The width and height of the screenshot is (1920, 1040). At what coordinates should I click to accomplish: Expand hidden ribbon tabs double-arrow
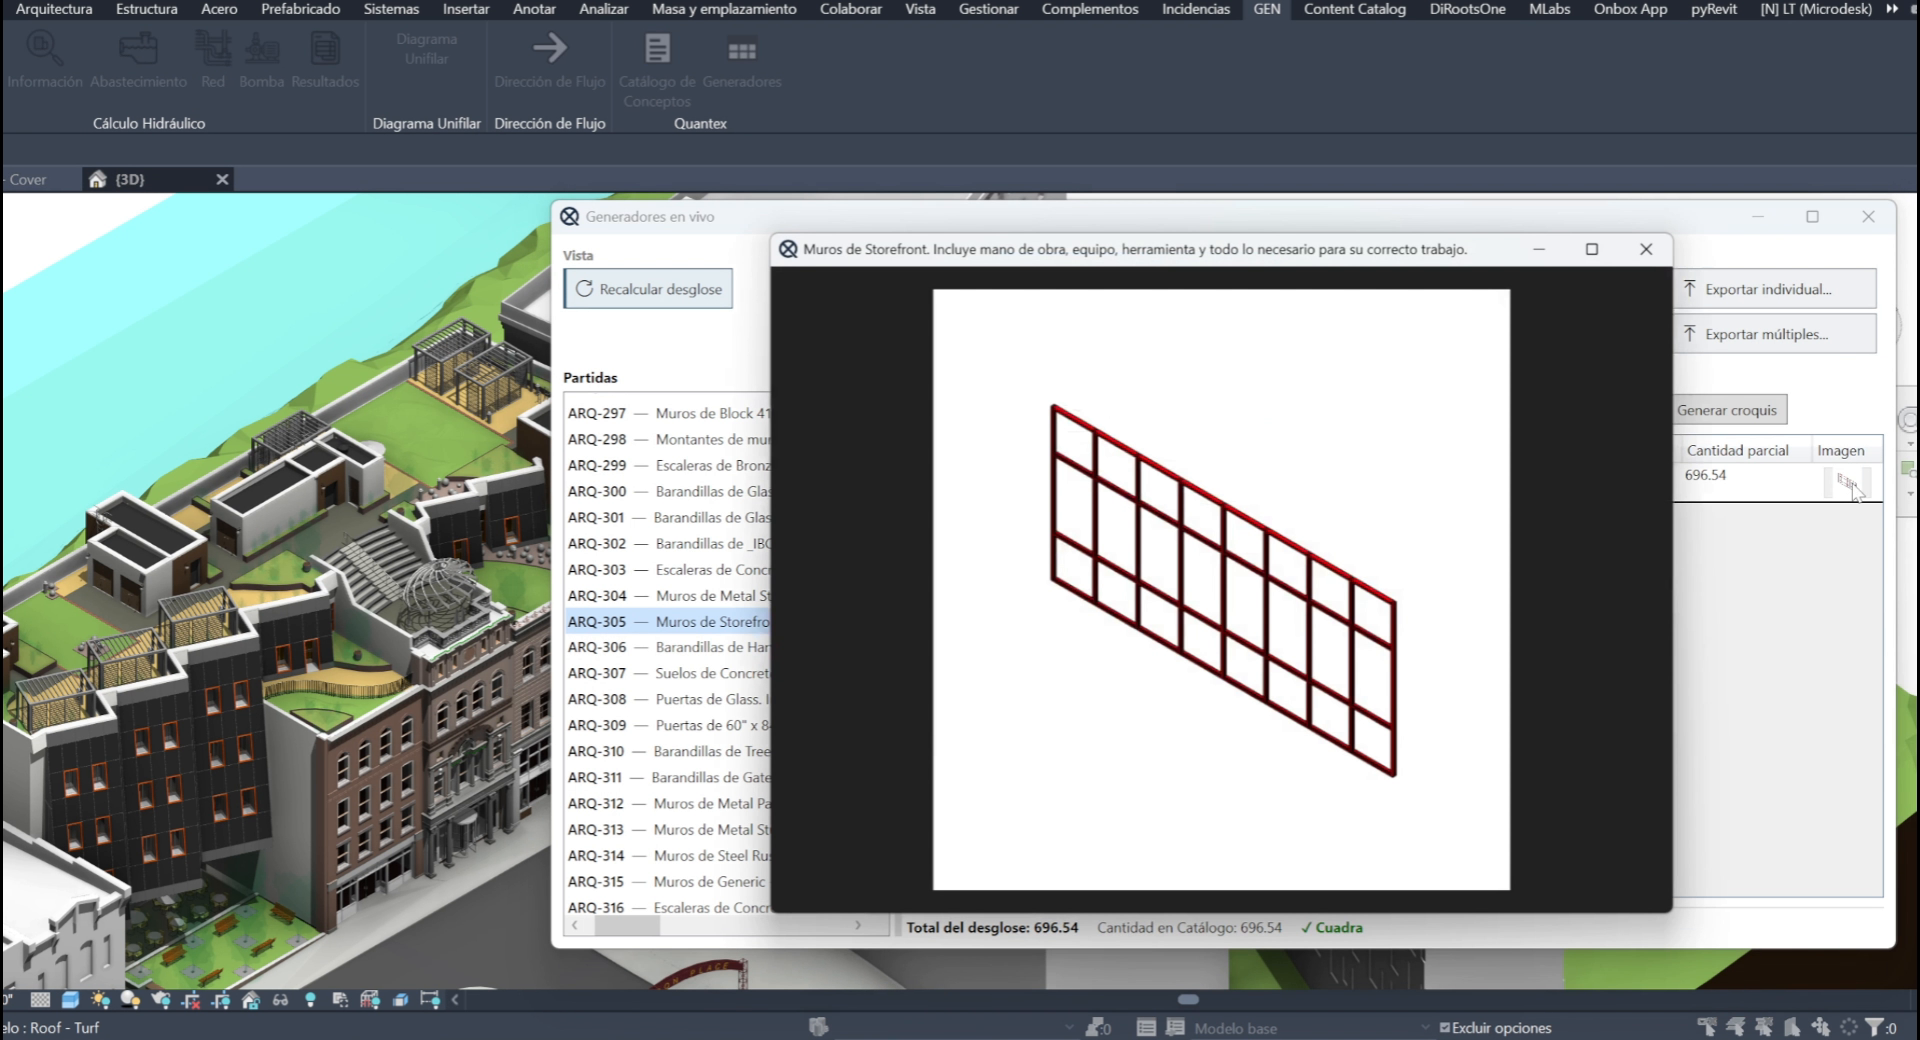1891,9
